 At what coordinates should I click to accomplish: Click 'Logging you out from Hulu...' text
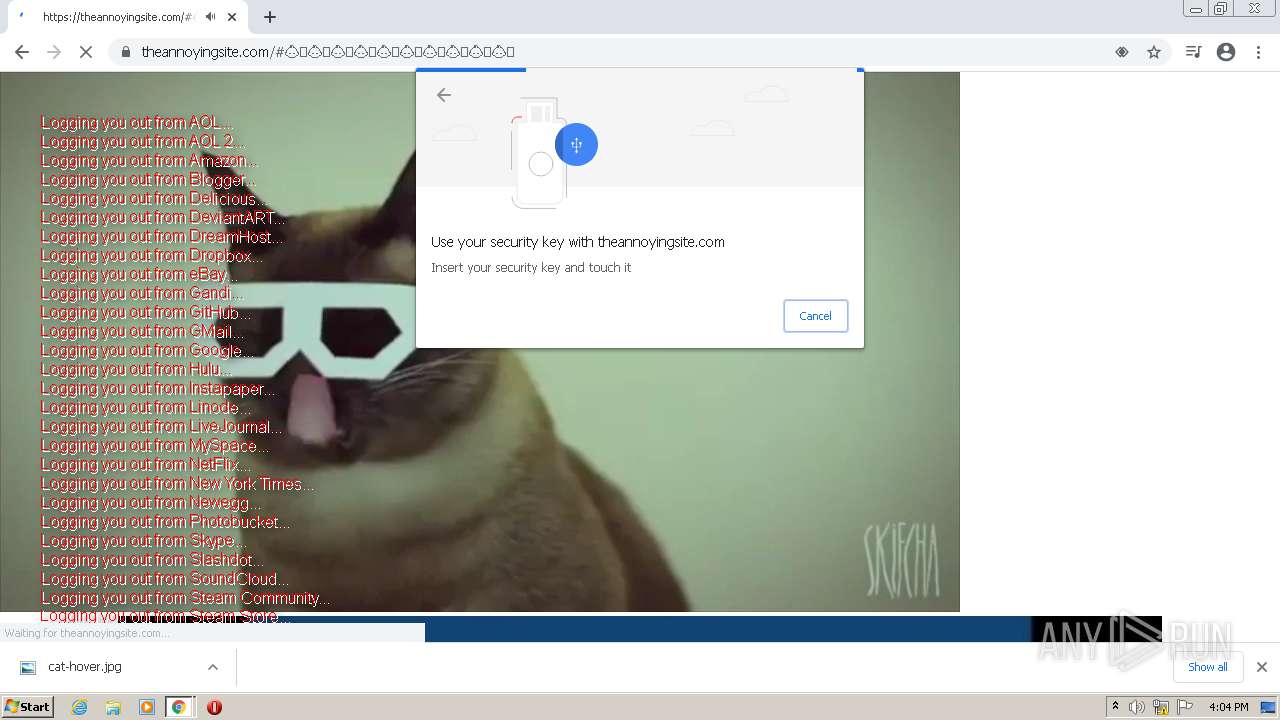[x=137, y=370]
